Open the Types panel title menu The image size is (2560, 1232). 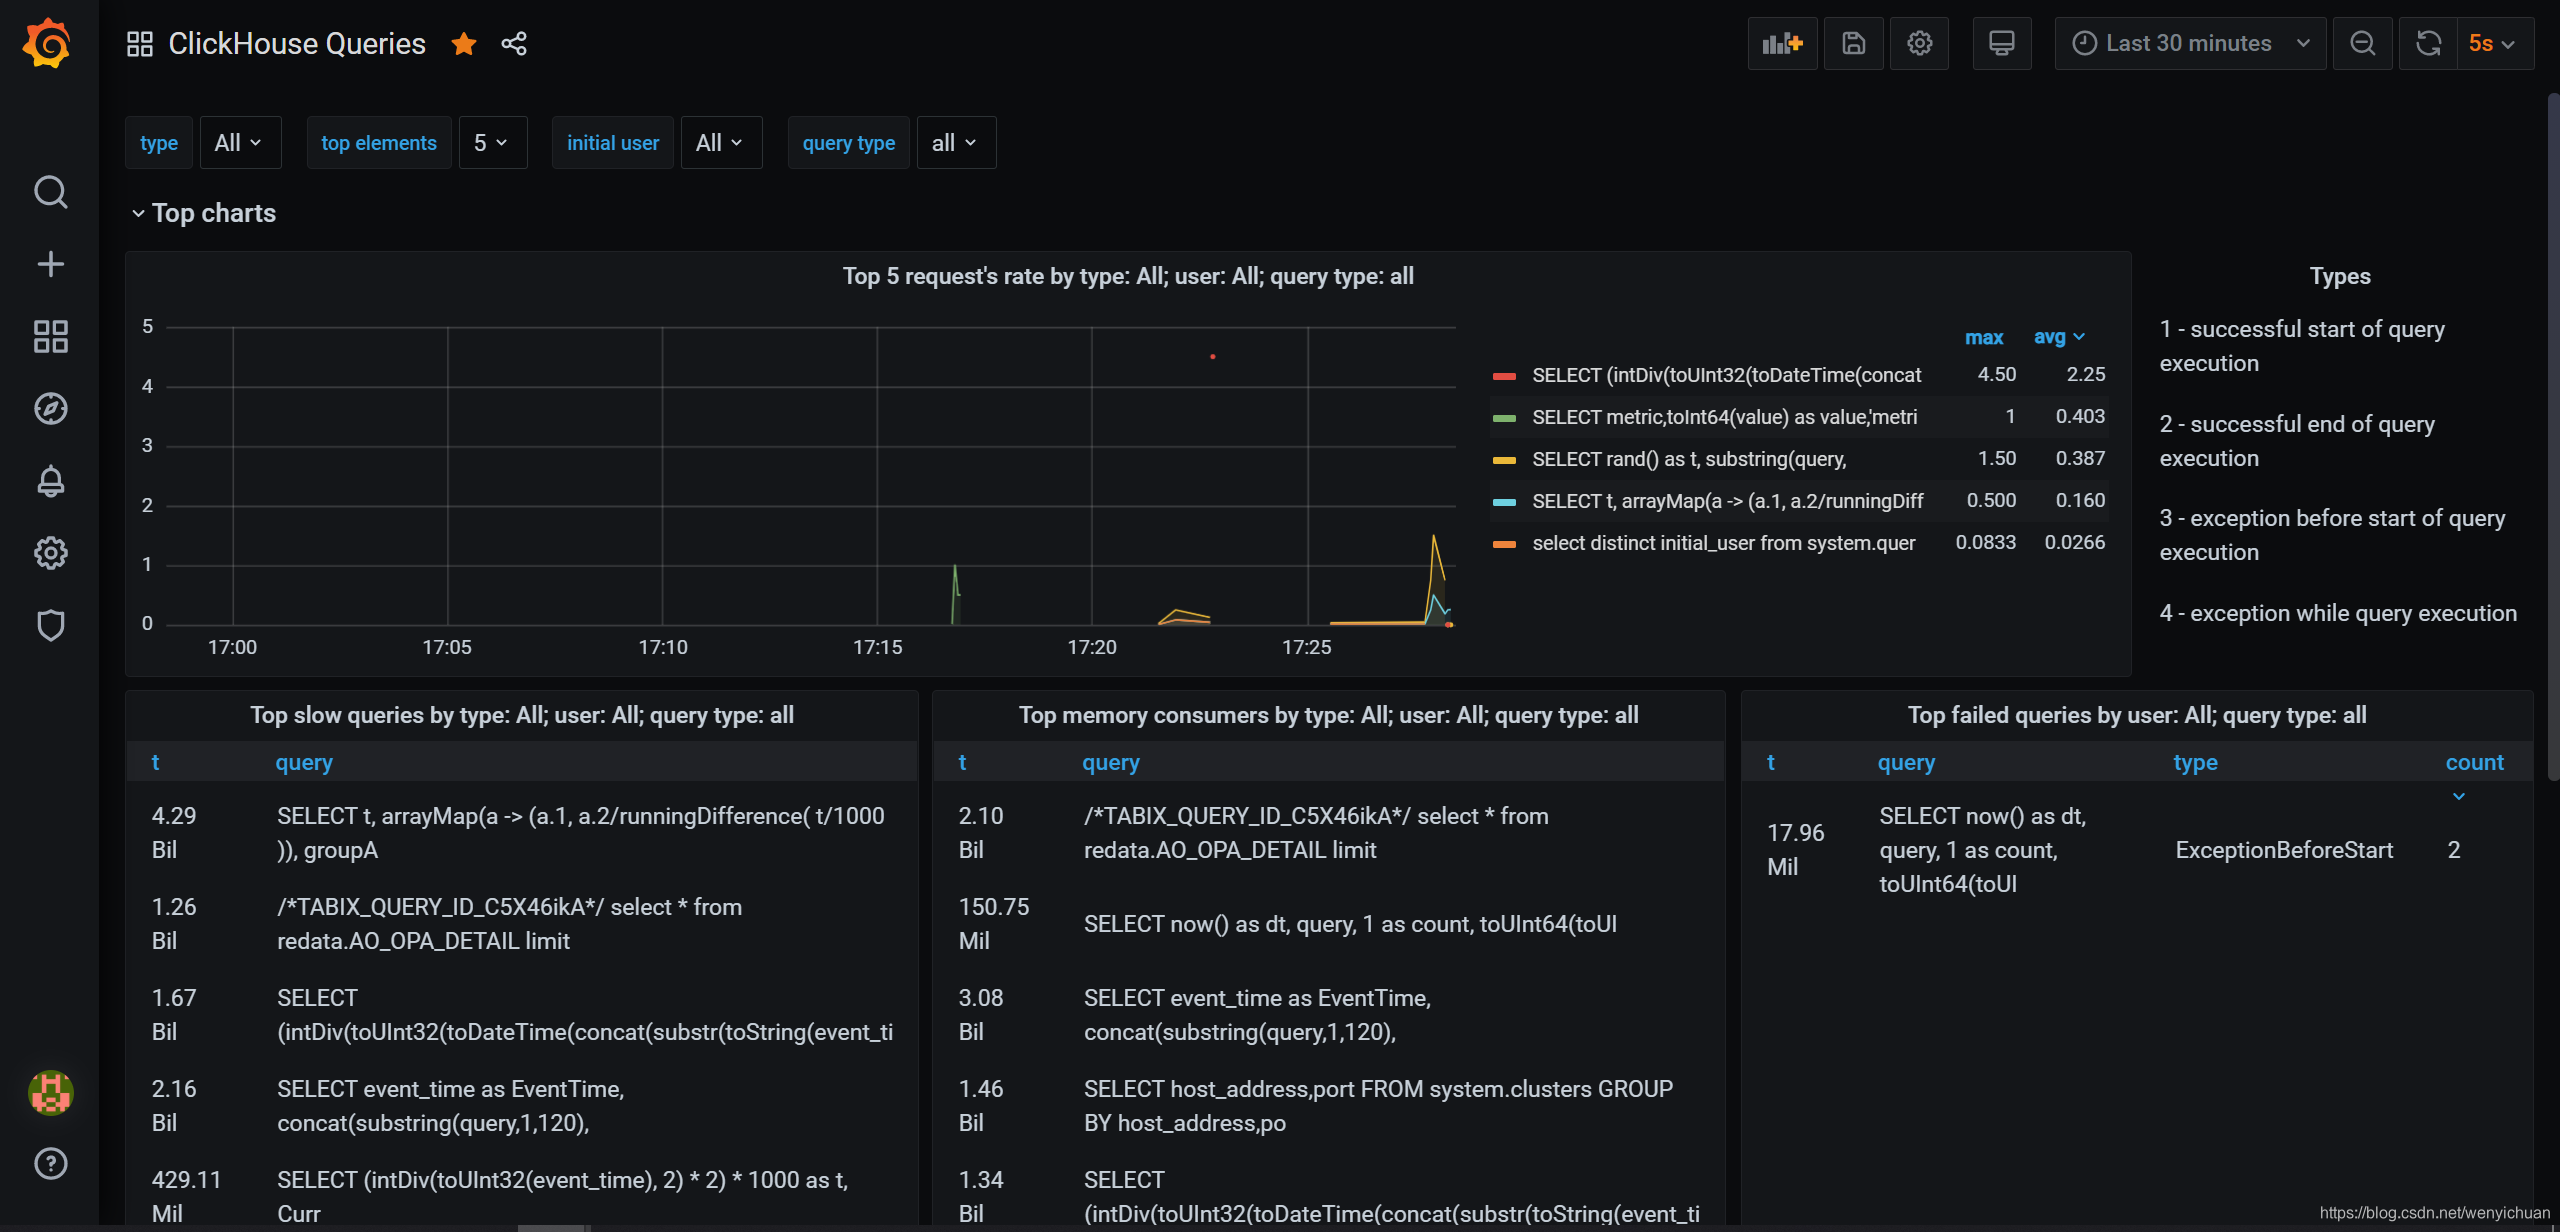point(2340,276)
